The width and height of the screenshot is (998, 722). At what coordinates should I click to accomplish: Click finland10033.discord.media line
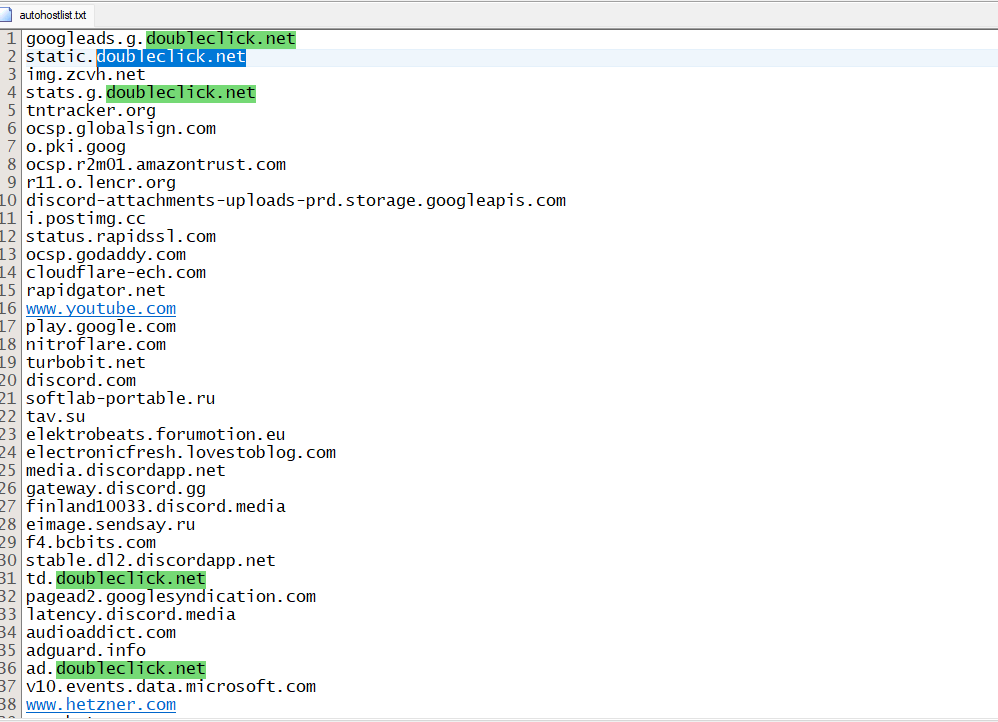[155, 507]
